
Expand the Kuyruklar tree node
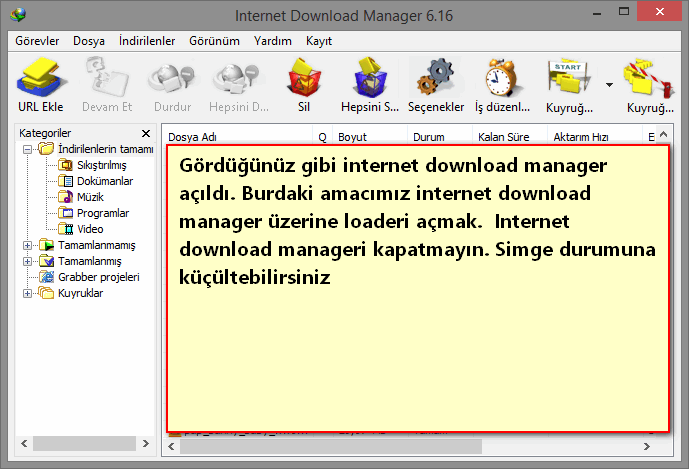pos(27,294)
